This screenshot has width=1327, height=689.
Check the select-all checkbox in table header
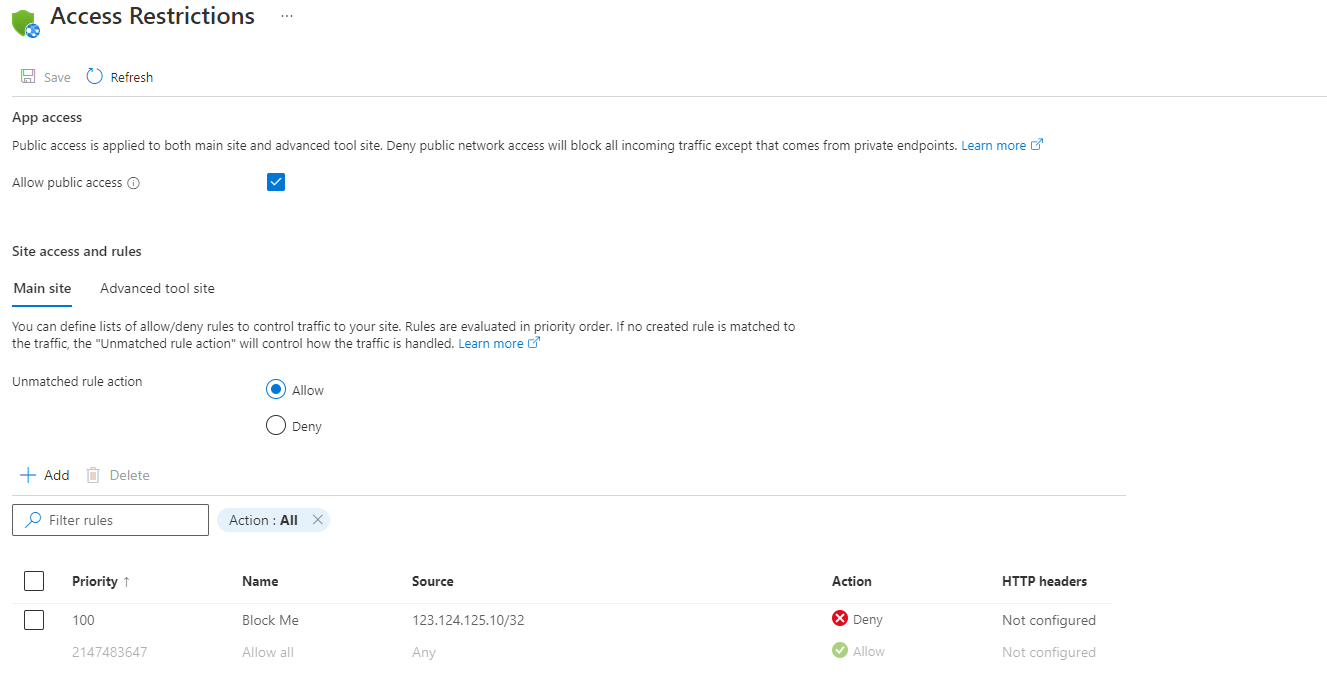pos(33,580)
